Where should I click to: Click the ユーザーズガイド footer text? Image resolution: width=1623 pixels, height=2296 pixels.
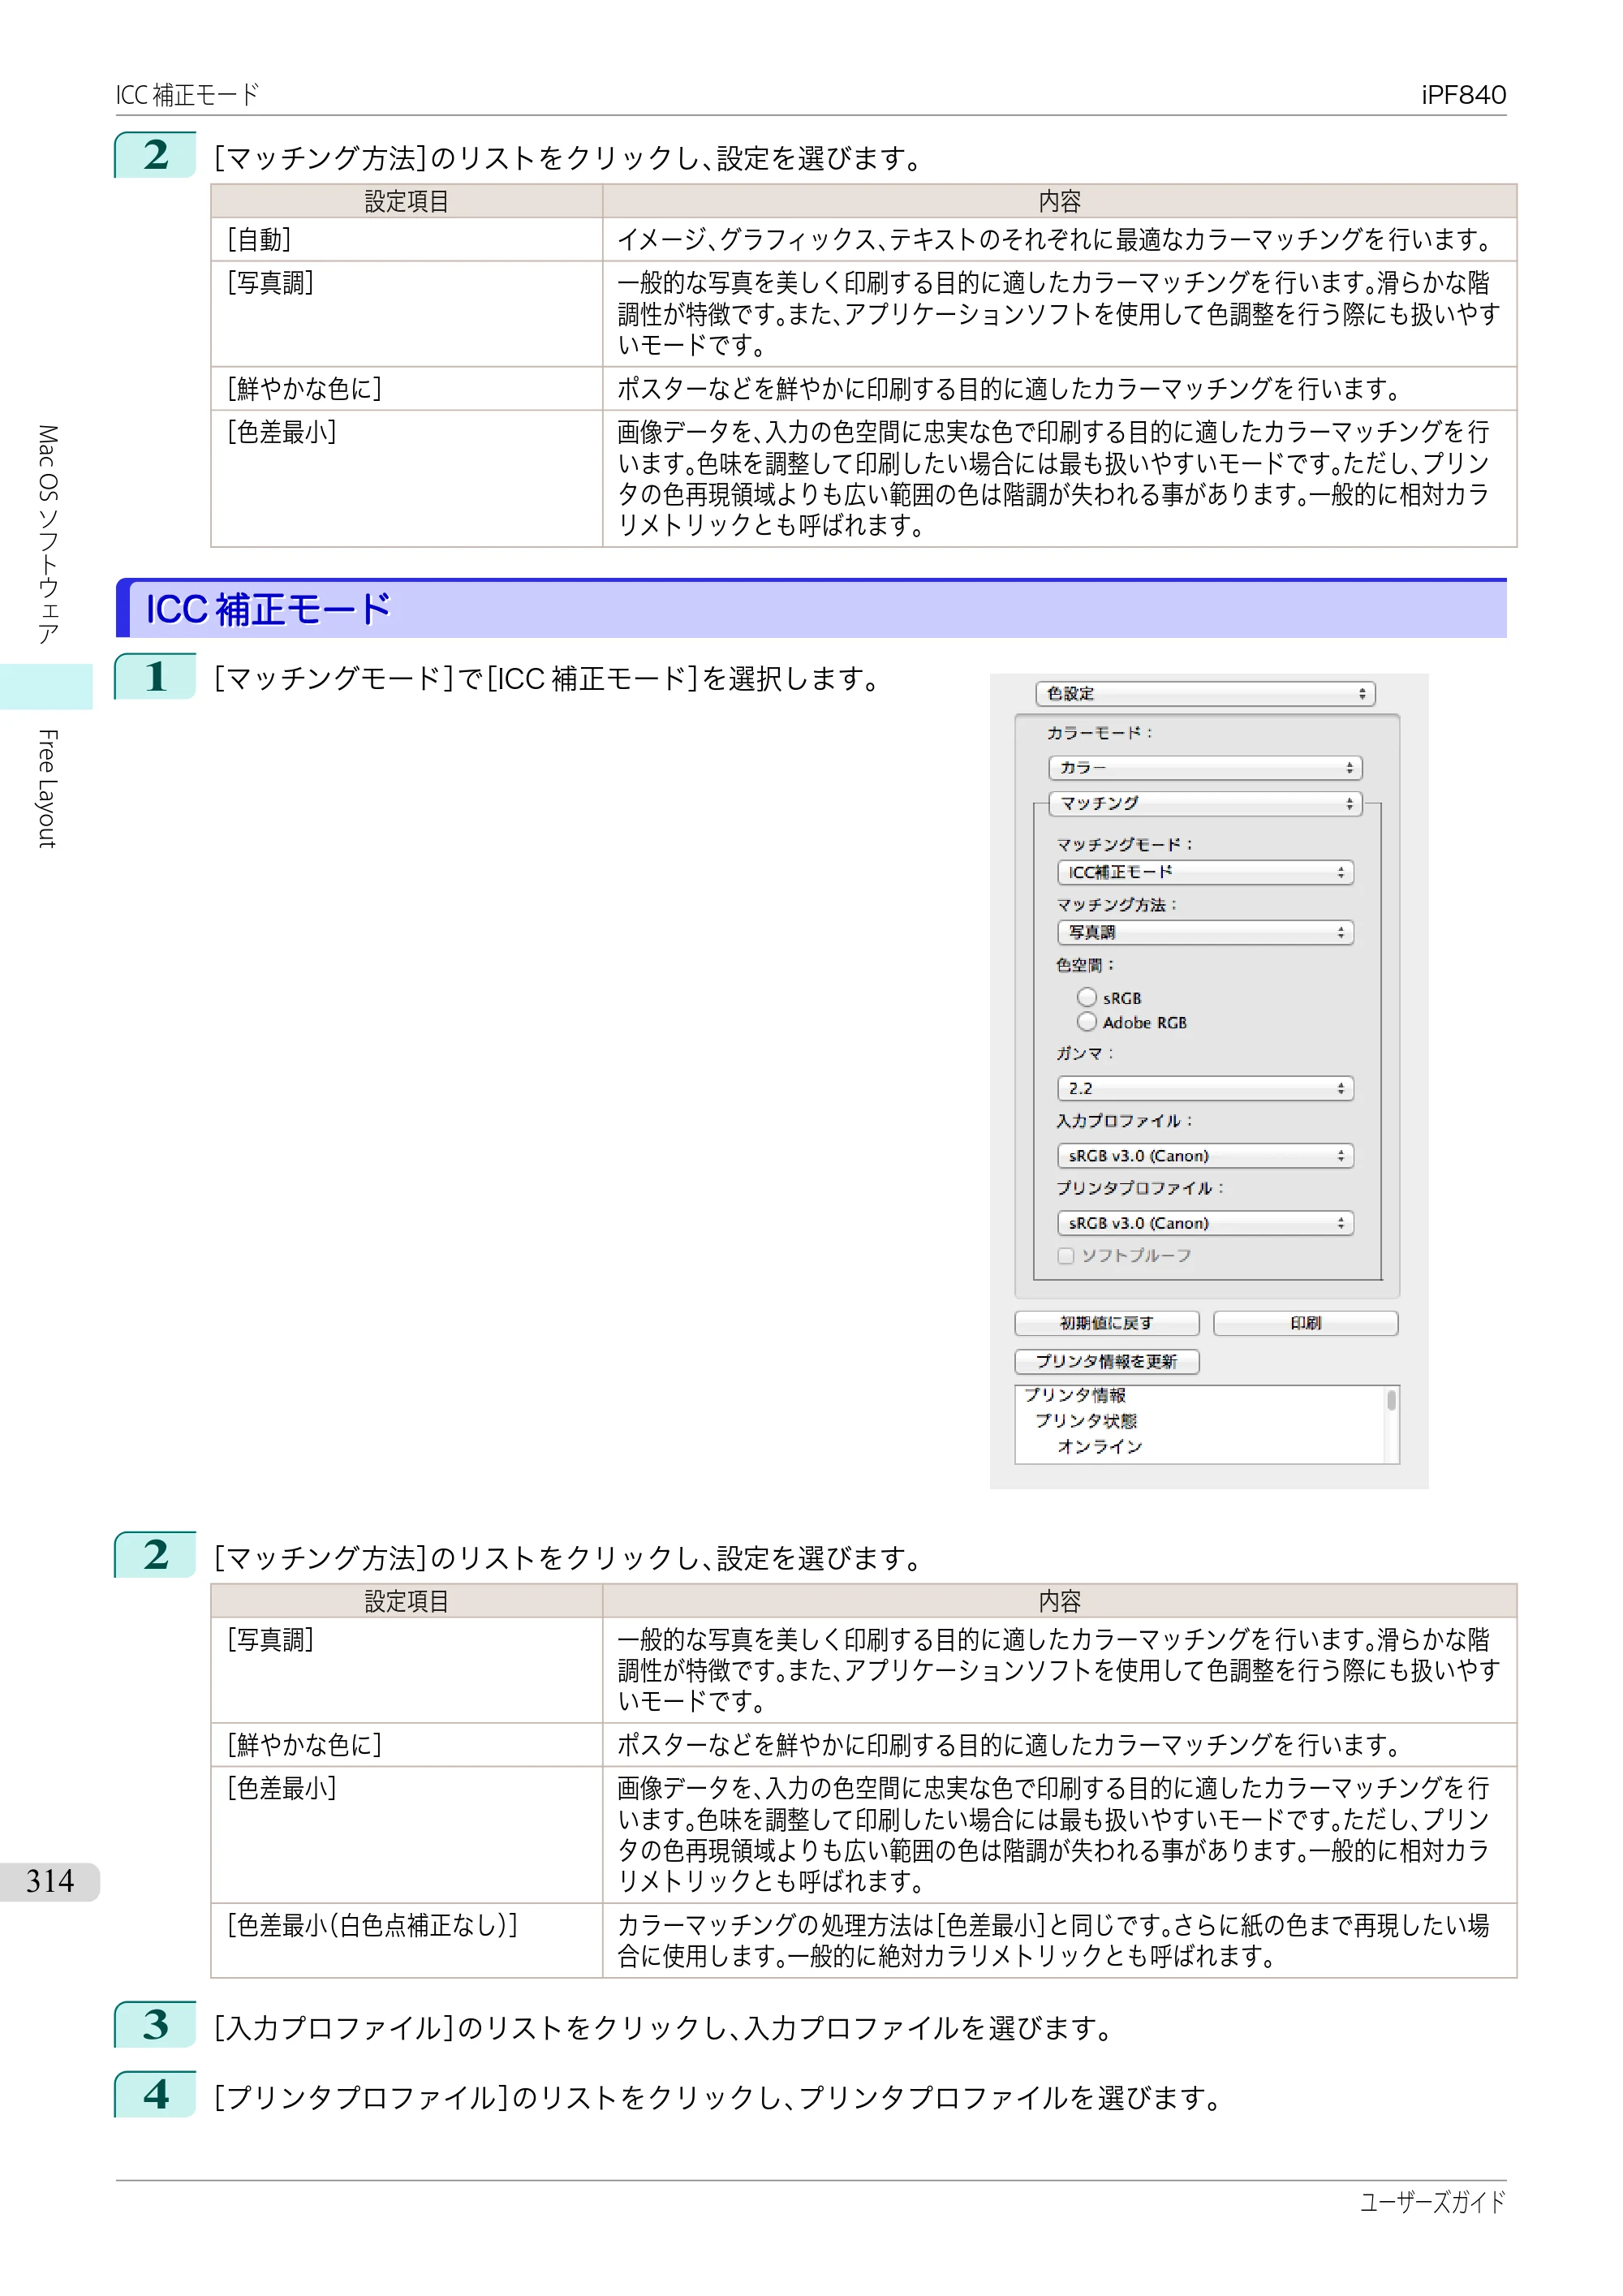coord(1432,2201)
